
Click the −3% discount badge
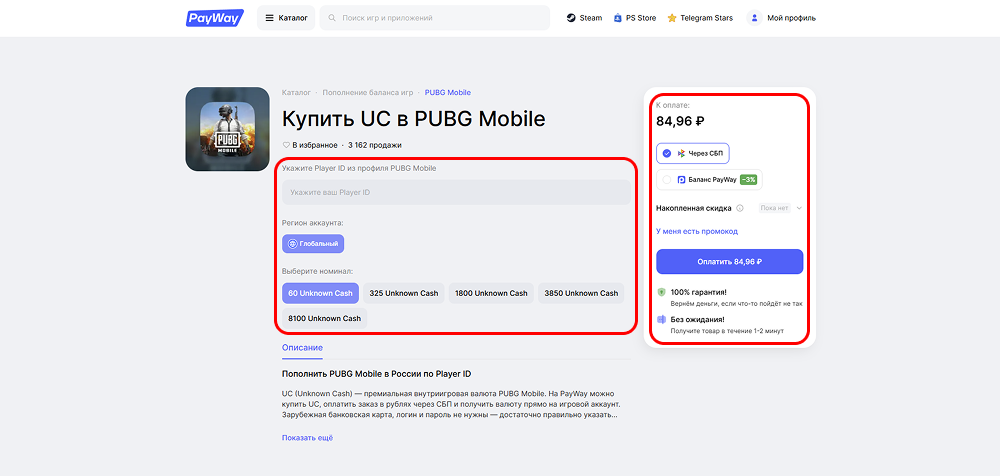[x=748, y=180]
